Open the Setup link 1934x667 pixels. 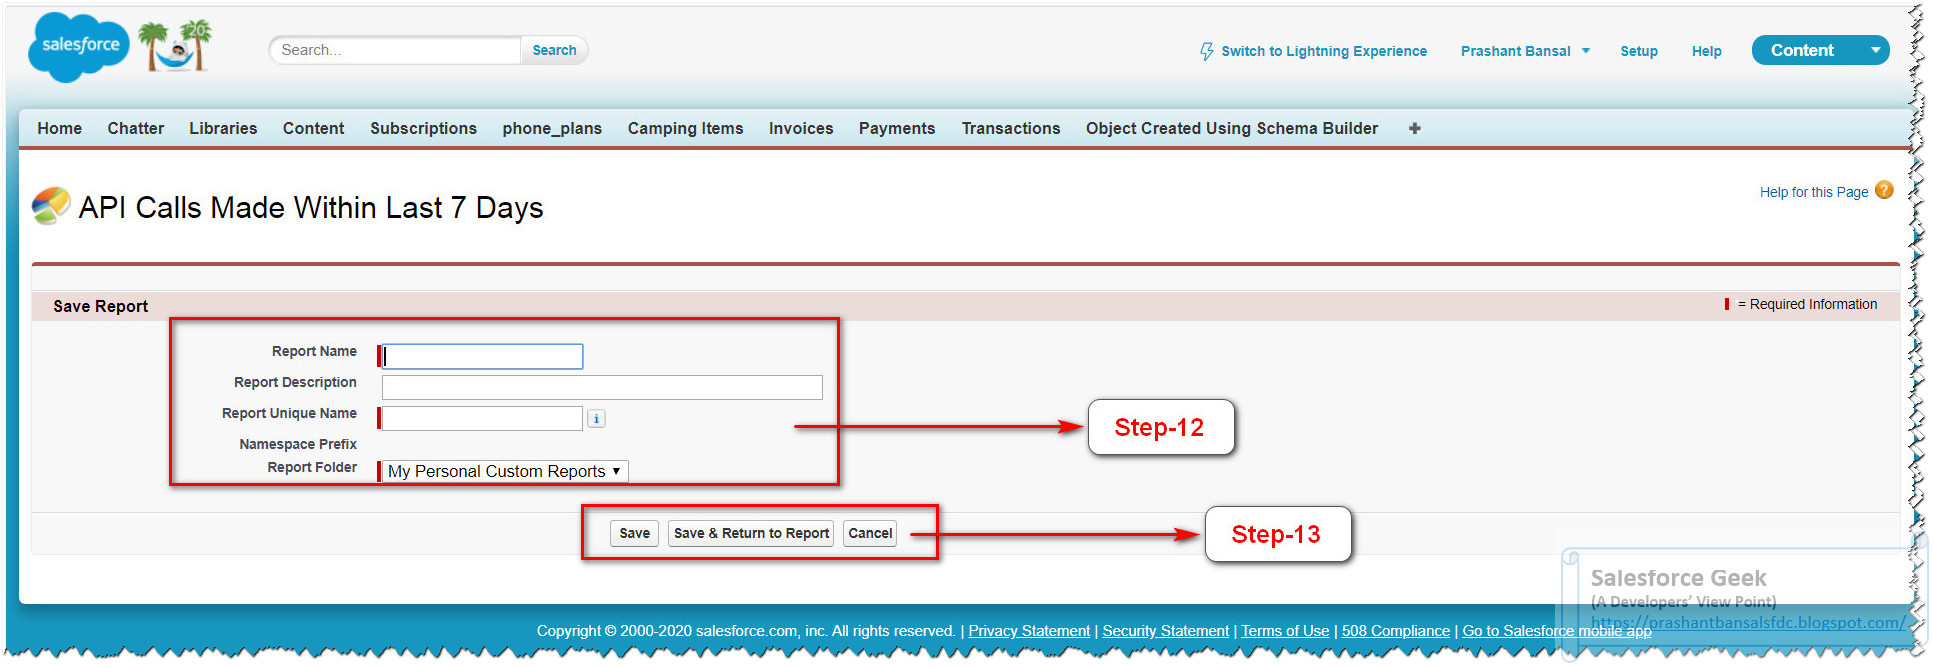tap(1639, 51)
